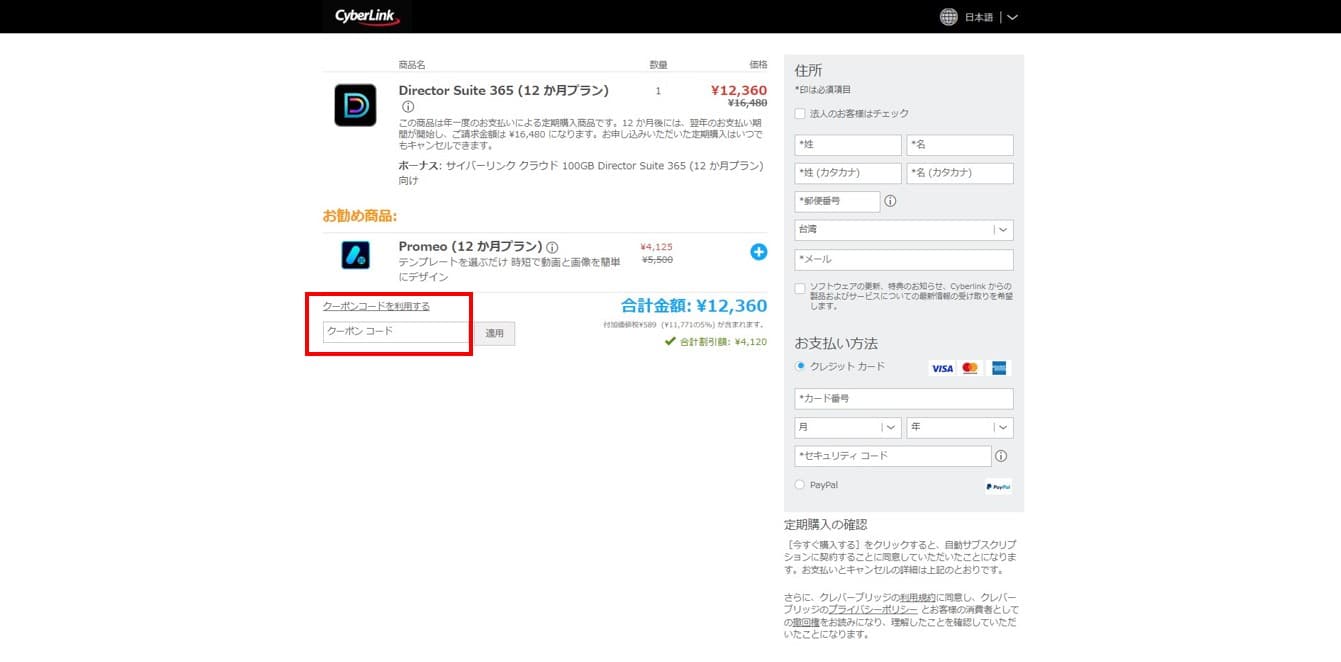The width and height of the screenshot is (1341, 662).
Task: Check the 法人のお客様はチェック checkbox
Action: (x=800, y=114)
